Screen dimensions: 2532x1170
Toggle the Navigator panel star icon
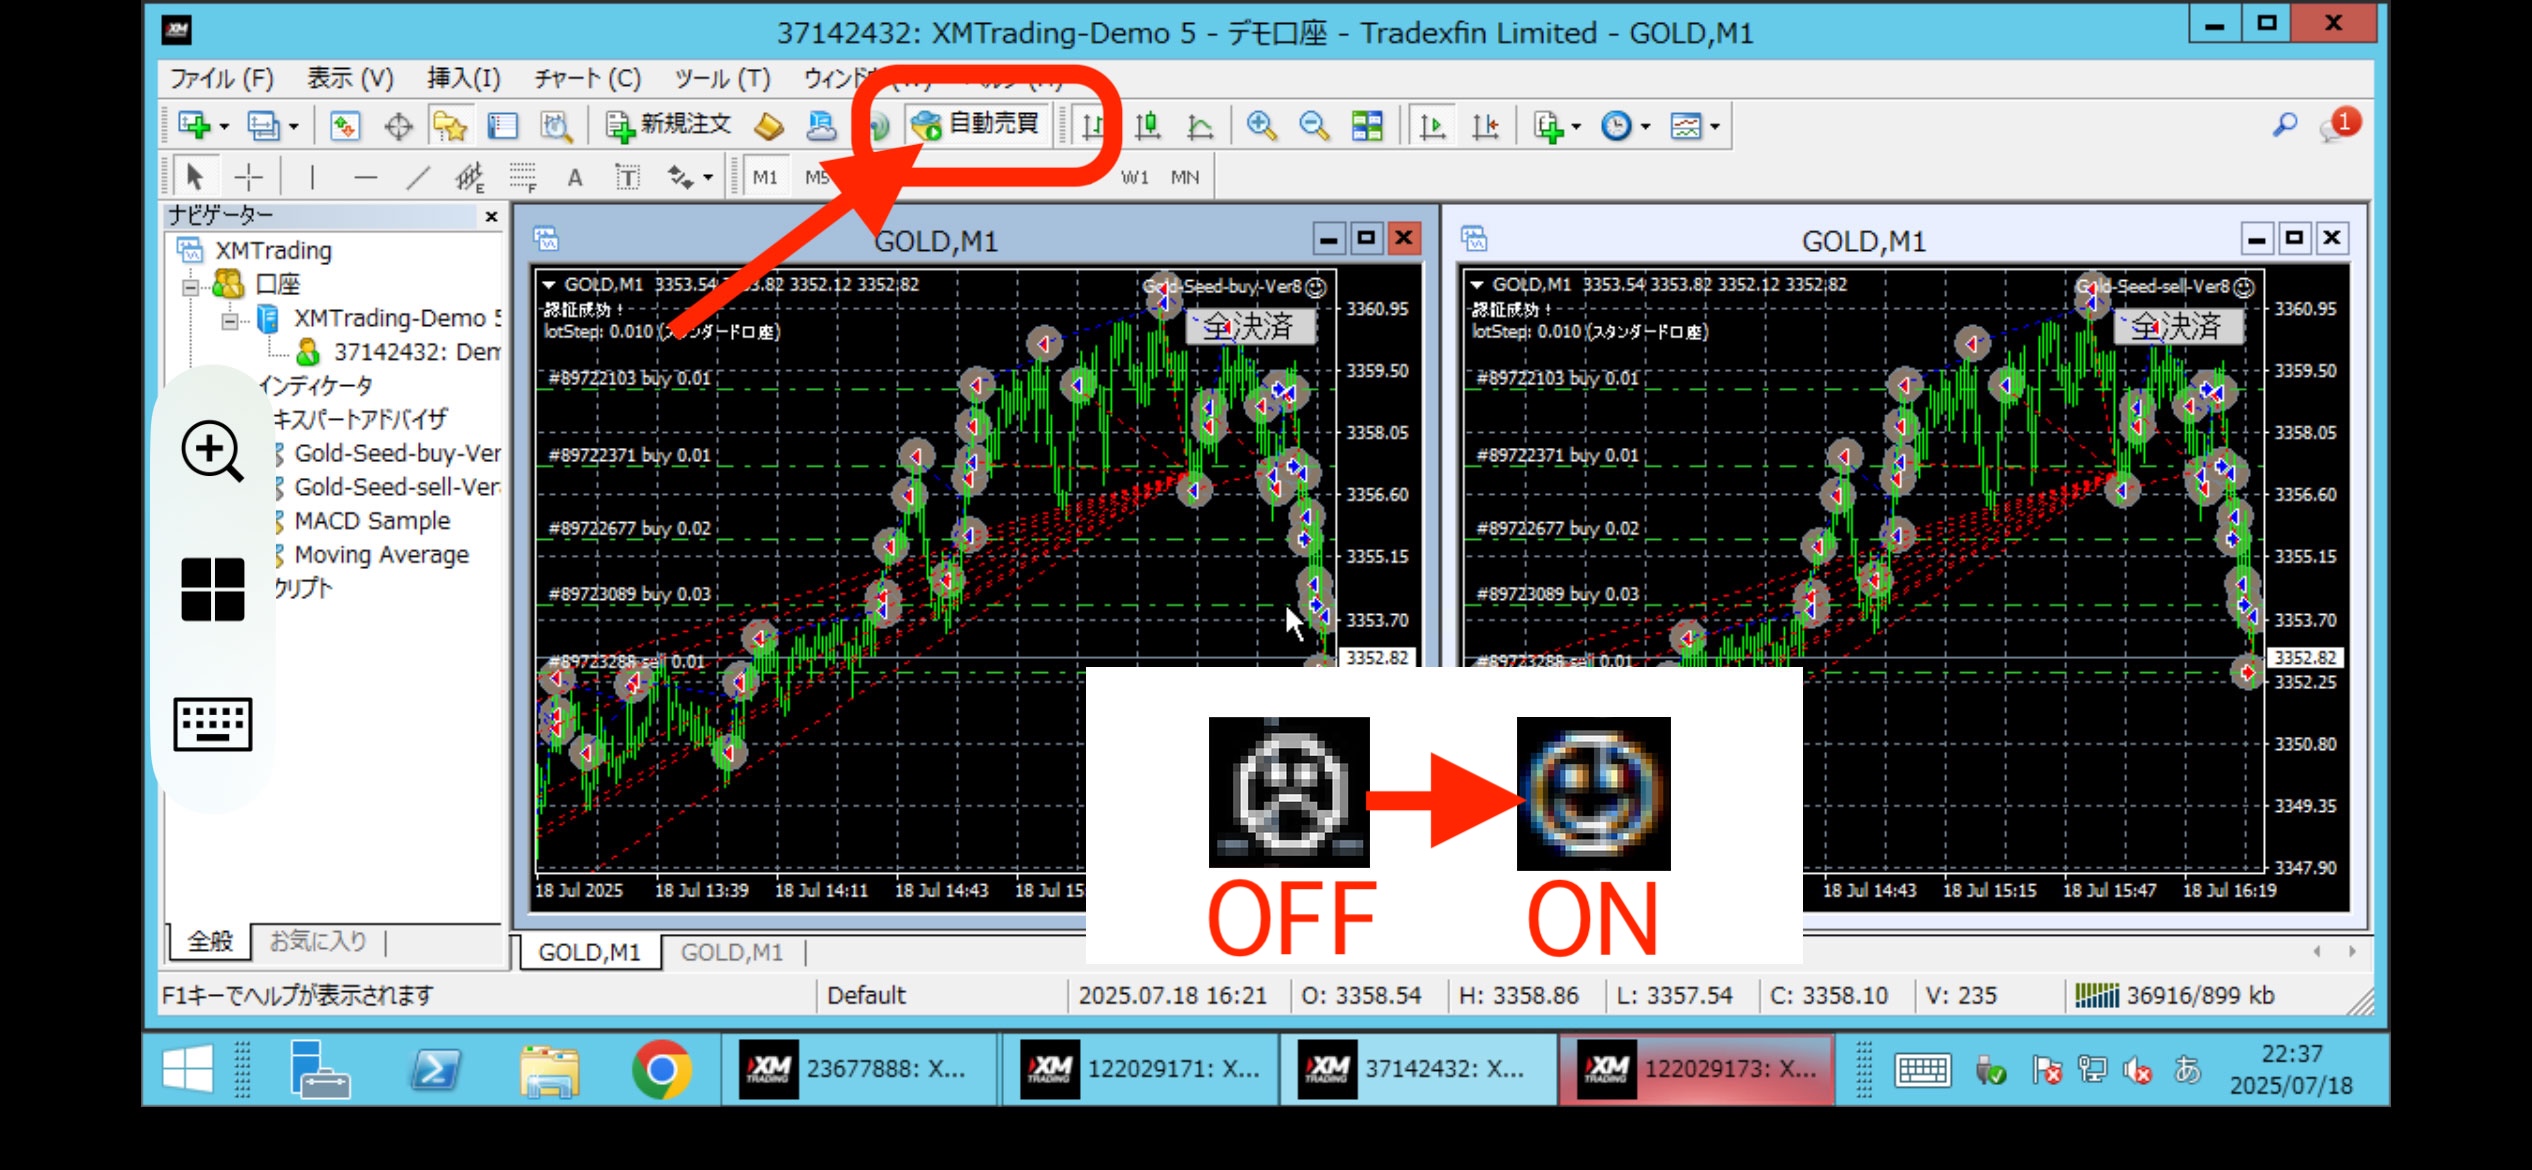pyautogui.click(x=450, y=126)
